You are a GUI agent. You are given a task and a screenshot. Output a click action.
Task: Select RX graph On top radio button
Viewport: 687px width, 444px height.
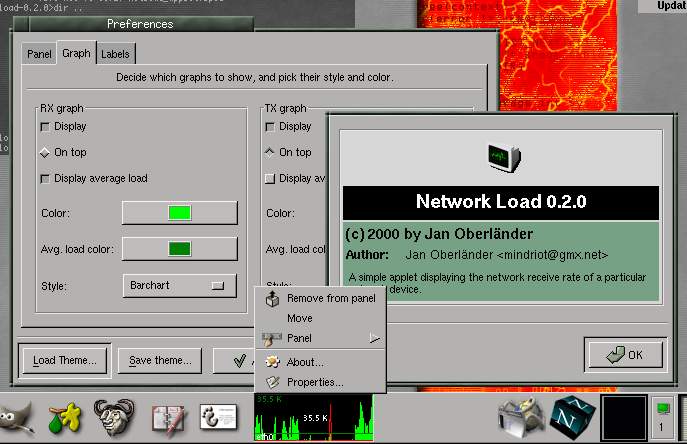[x=45, y=153]
